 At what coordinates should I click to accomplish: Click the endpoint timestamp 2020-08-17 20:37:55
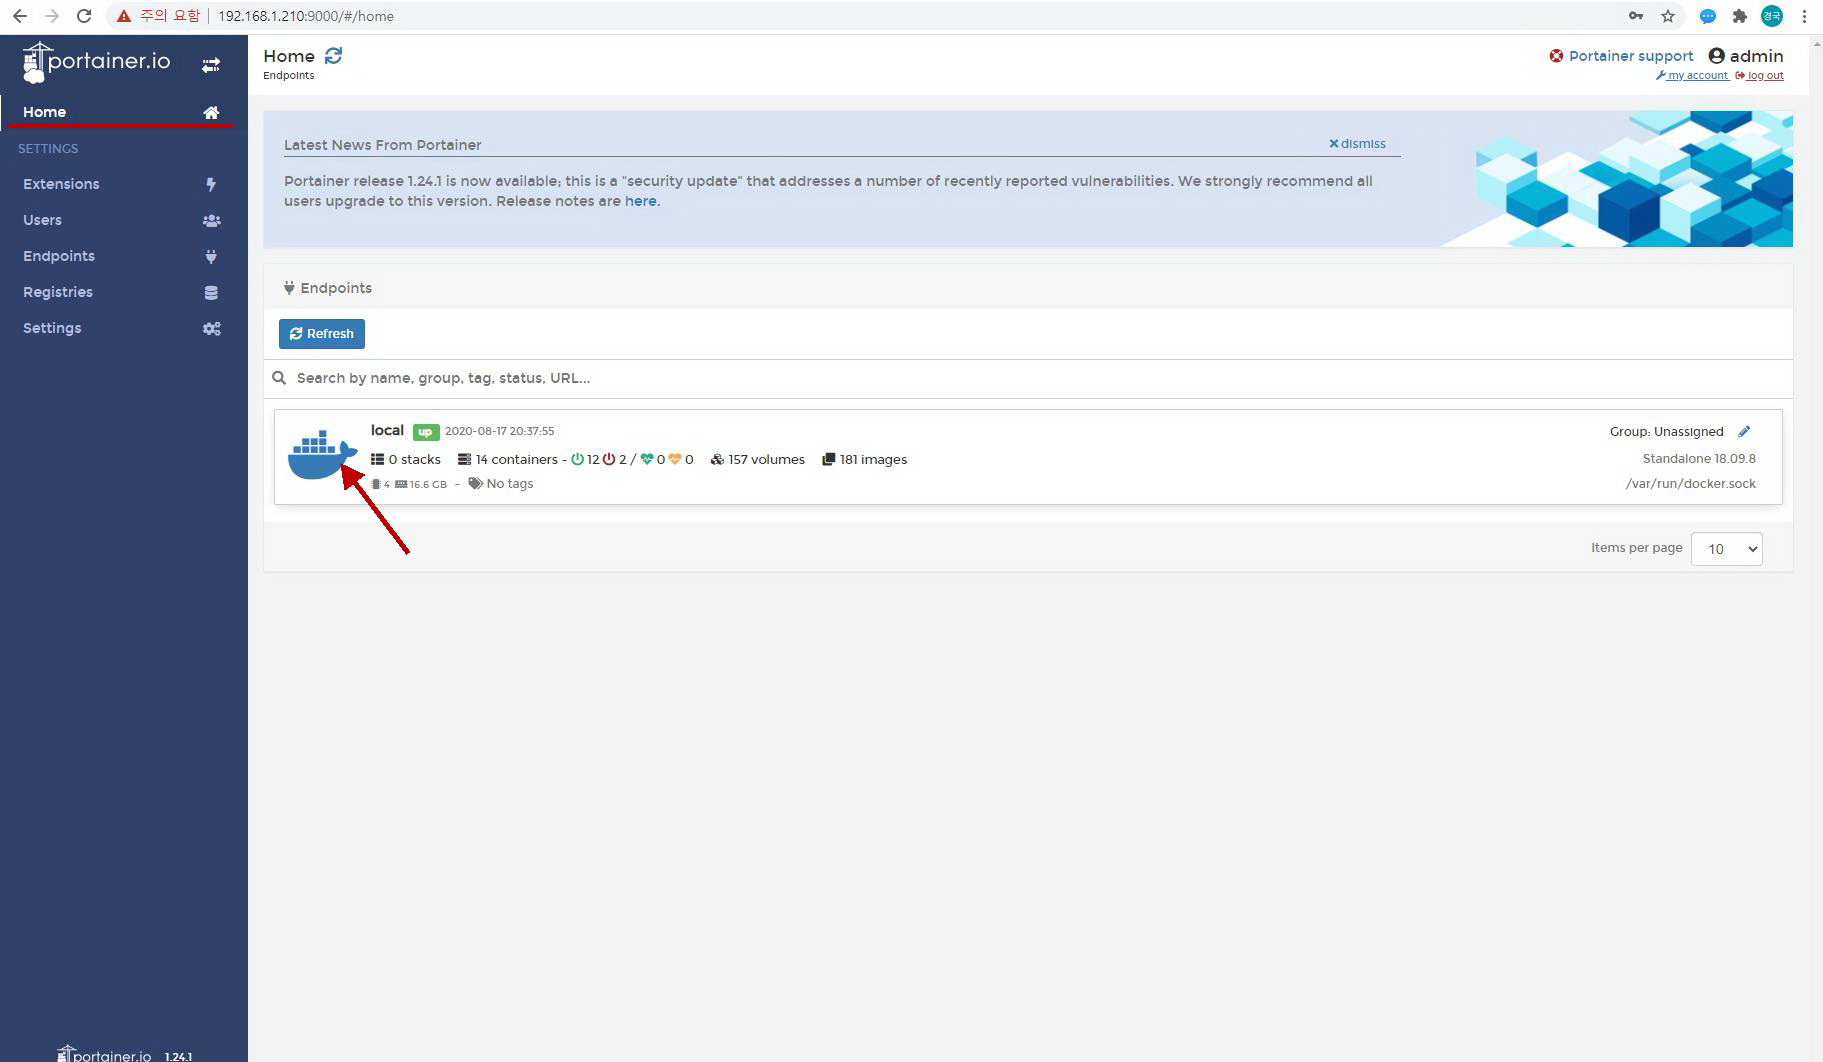499,431
